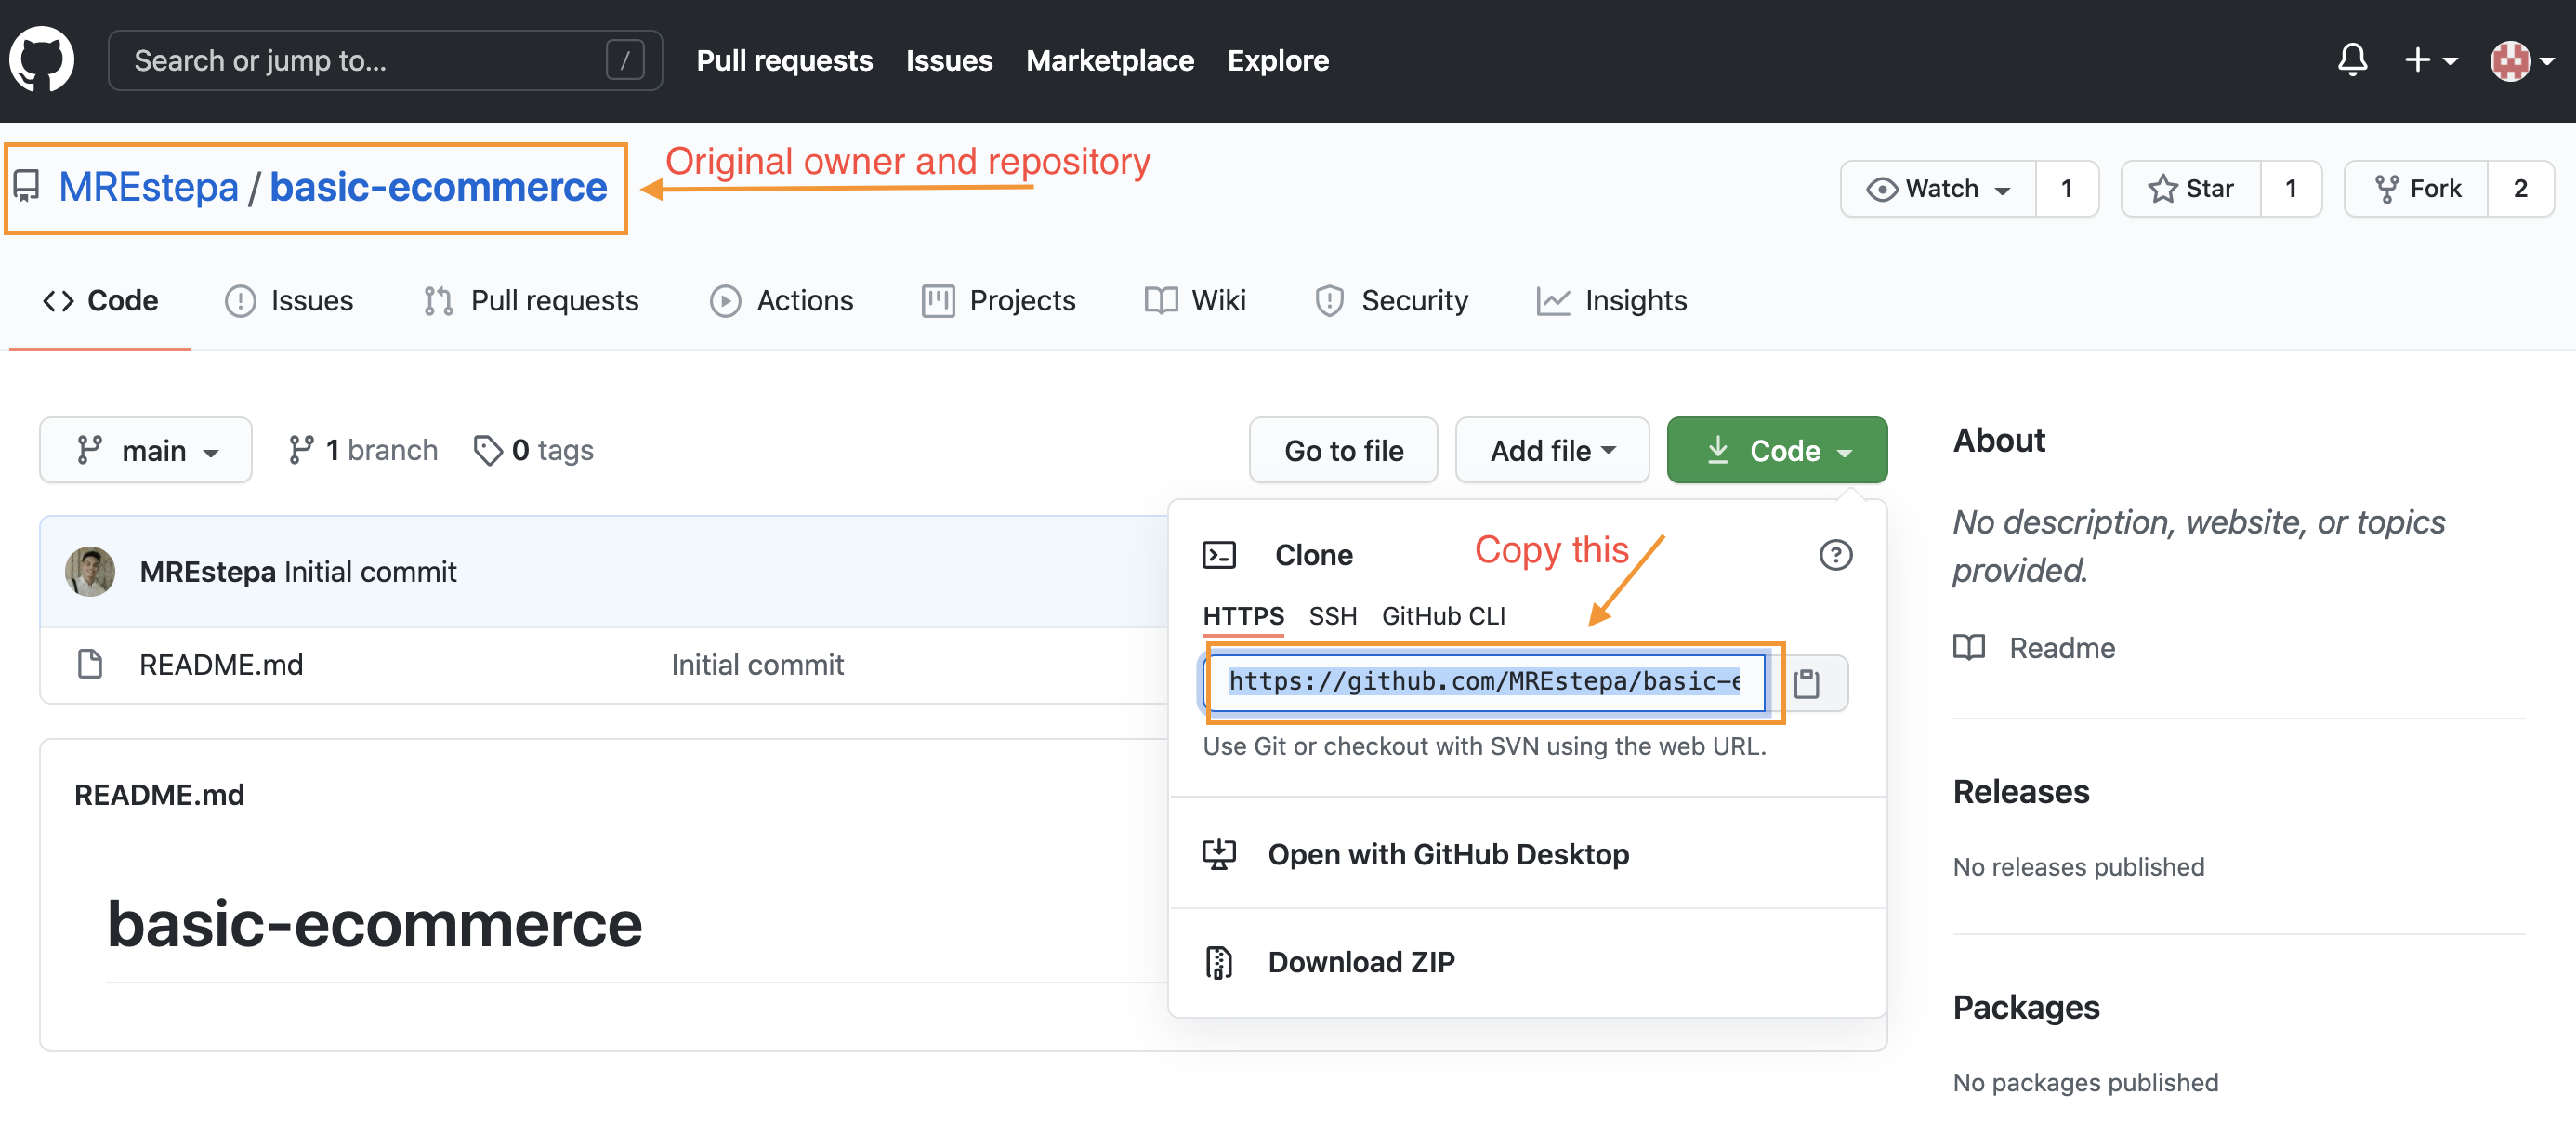Click No releases published text

point(2078,866)
